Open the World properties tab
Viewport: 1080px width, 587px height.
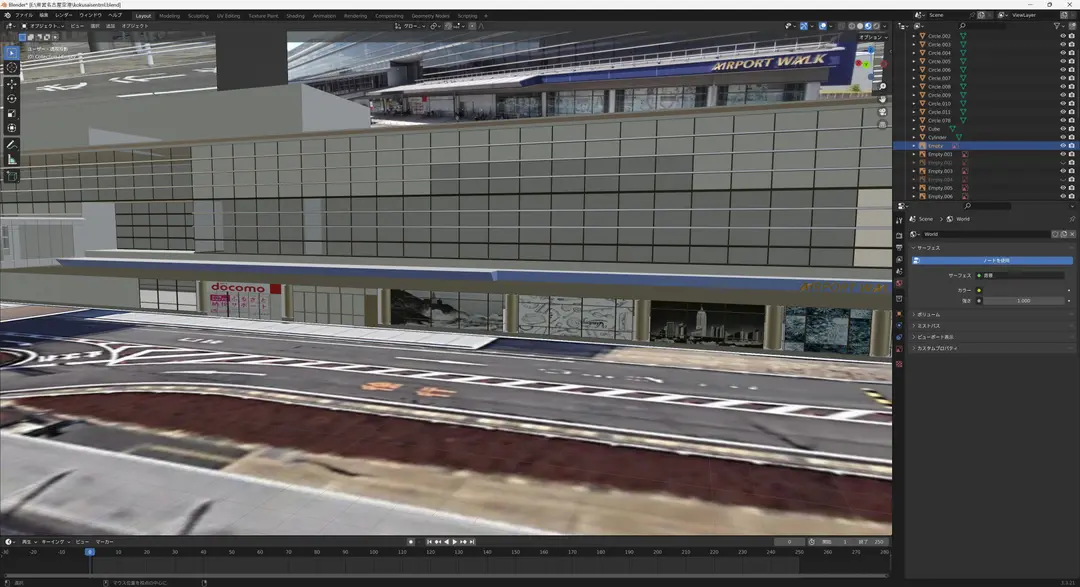[899, 283]
